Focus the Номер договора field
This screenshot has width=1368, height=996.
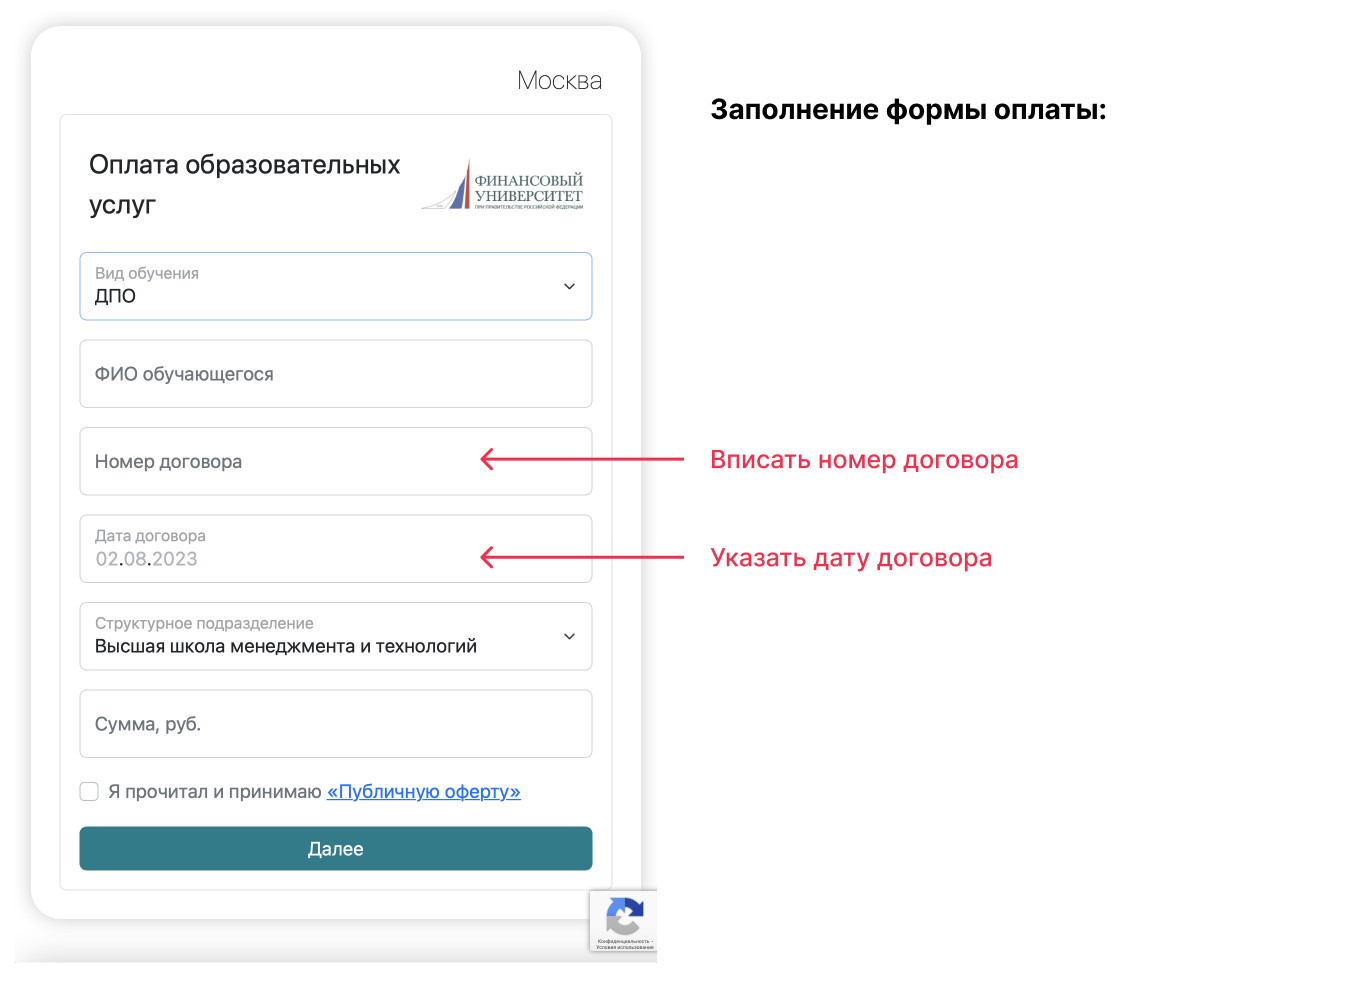pos(336,461)
